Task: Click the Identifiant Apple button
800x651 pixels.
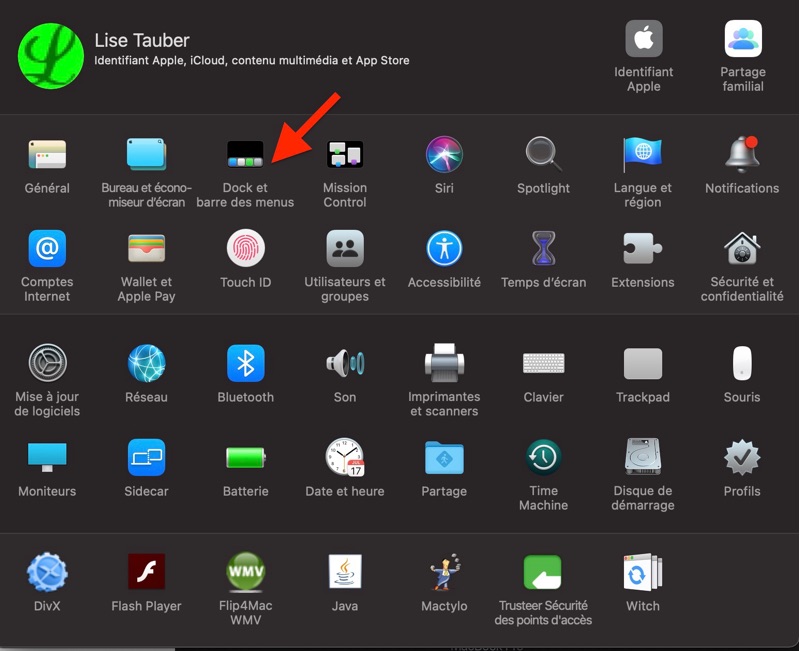Action: 644,40
